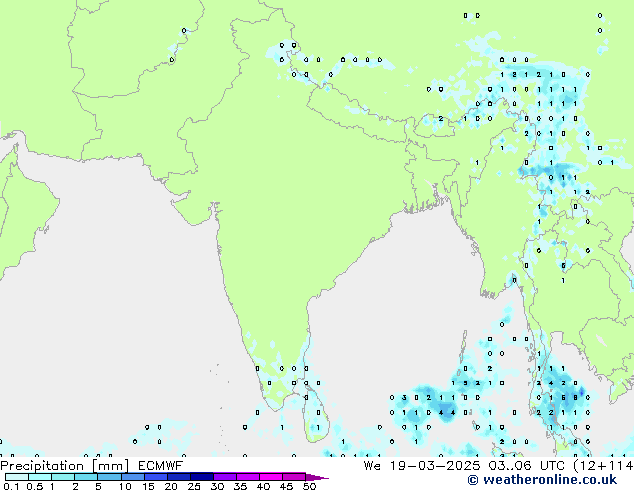This screenshot has height=490, width=634.
Task: Select the 5–10 mm legend swatch
Action: [109, 477]
